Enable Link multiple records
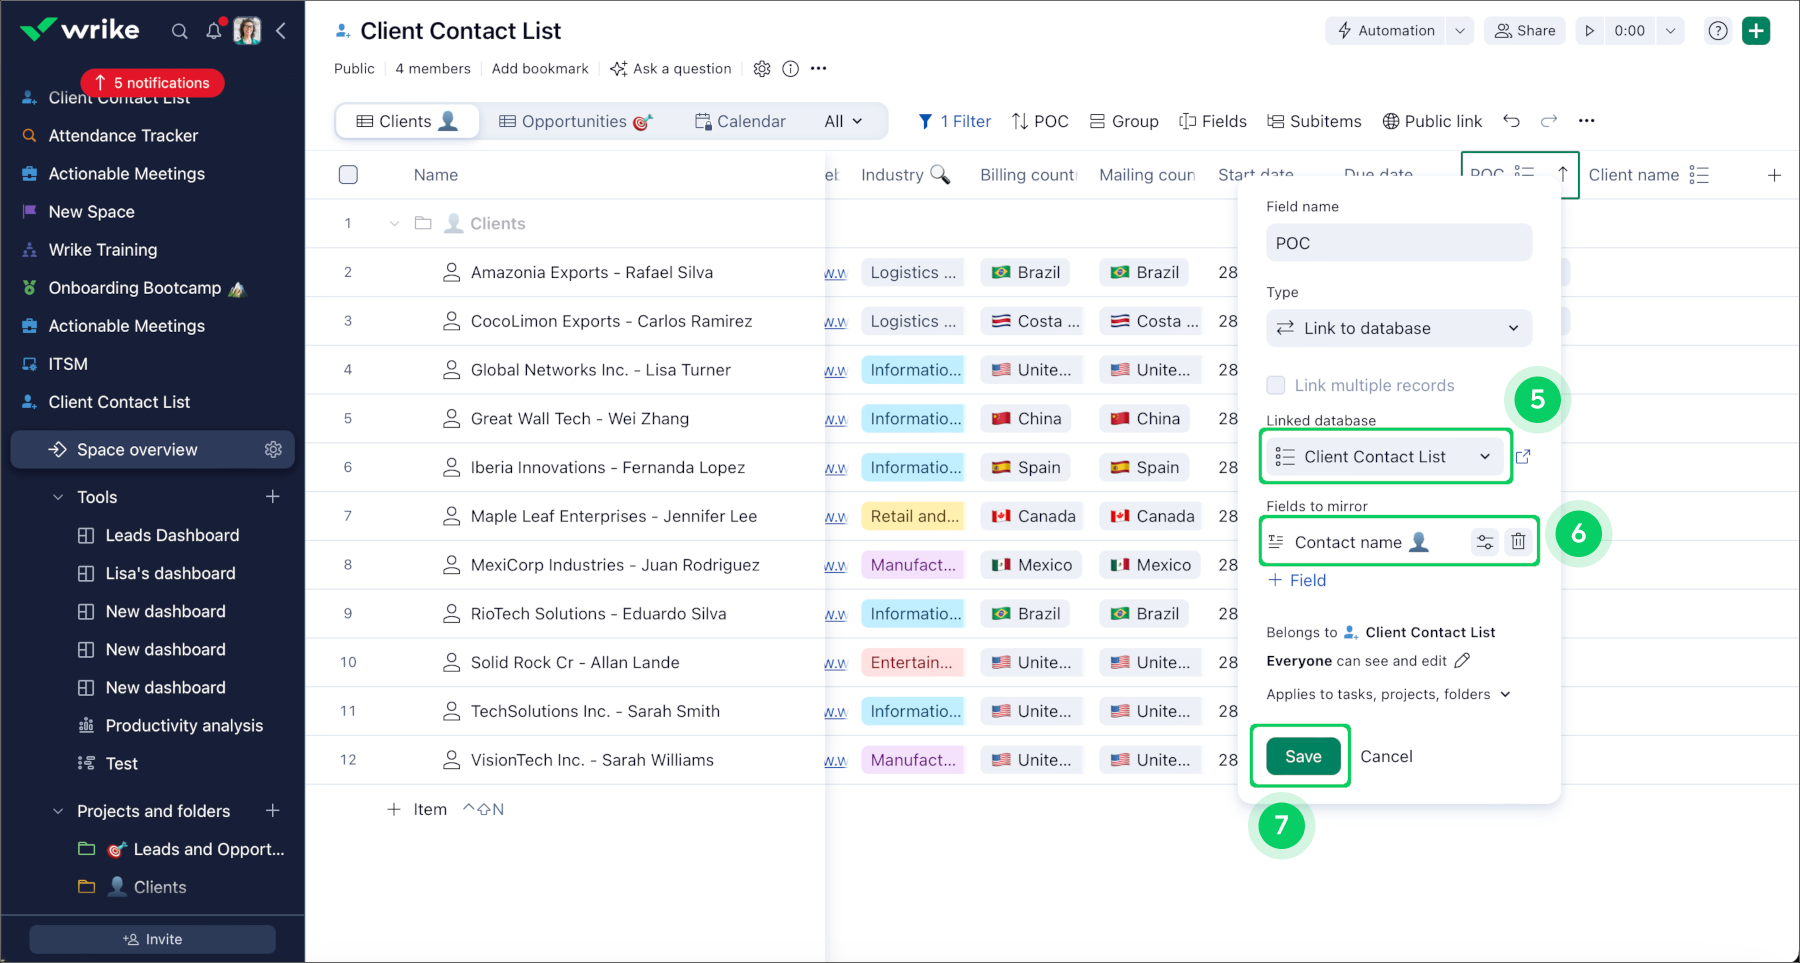1800x963 pixels. [x=1276, y=385]
